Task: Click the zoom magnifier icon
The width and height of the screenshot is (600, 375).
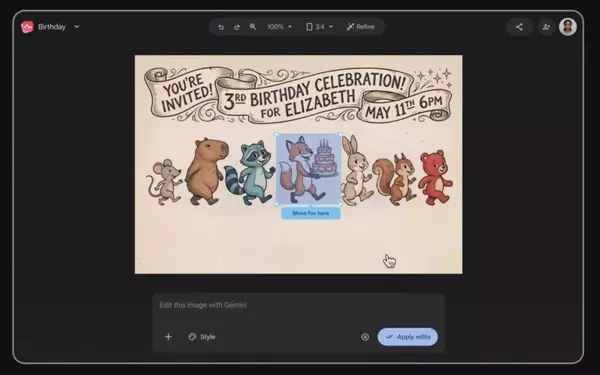Action: point(253,27)
